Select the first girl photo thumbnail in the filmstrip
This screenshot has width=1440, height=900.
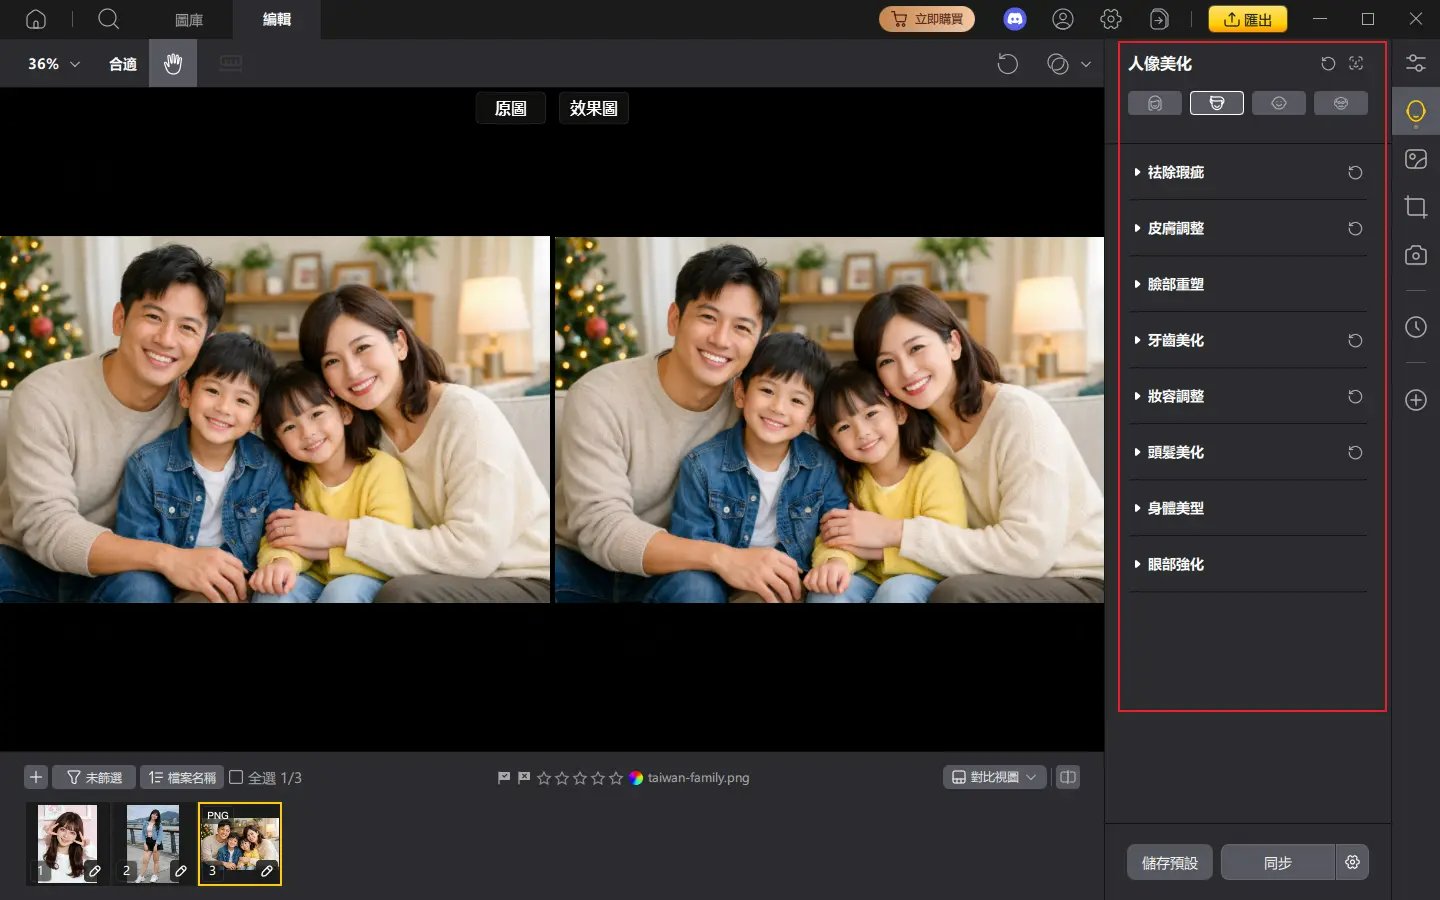[x=66, y=843]
